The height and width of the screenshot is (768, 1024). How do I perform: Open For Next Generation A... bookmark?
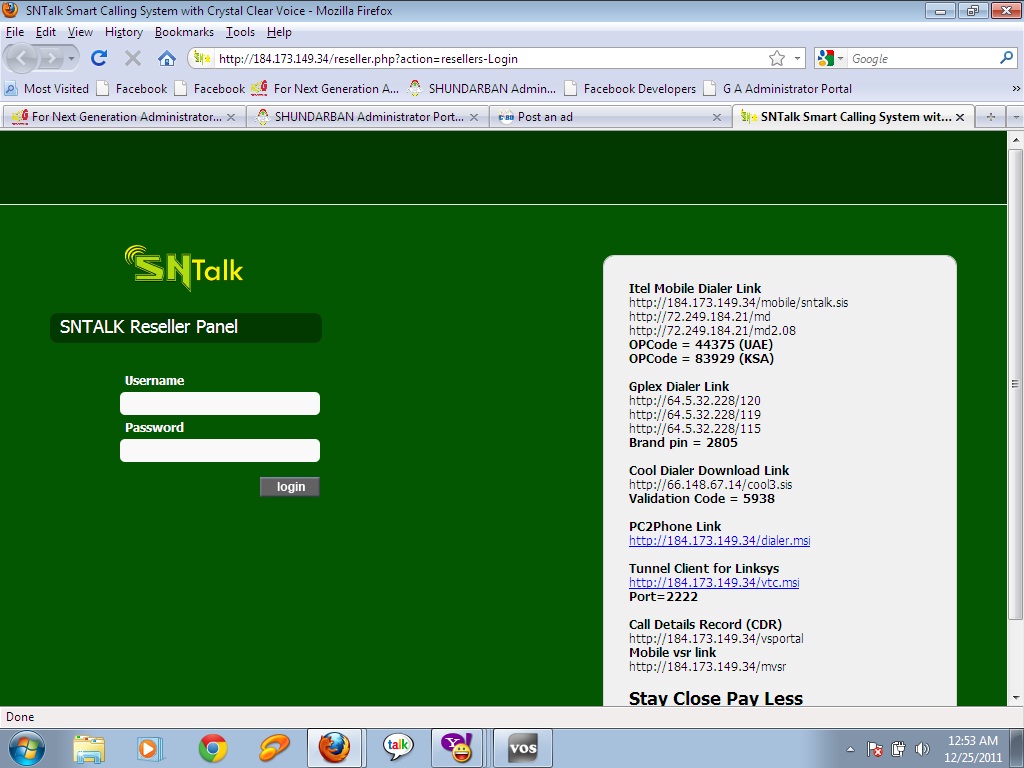point(325,88)
